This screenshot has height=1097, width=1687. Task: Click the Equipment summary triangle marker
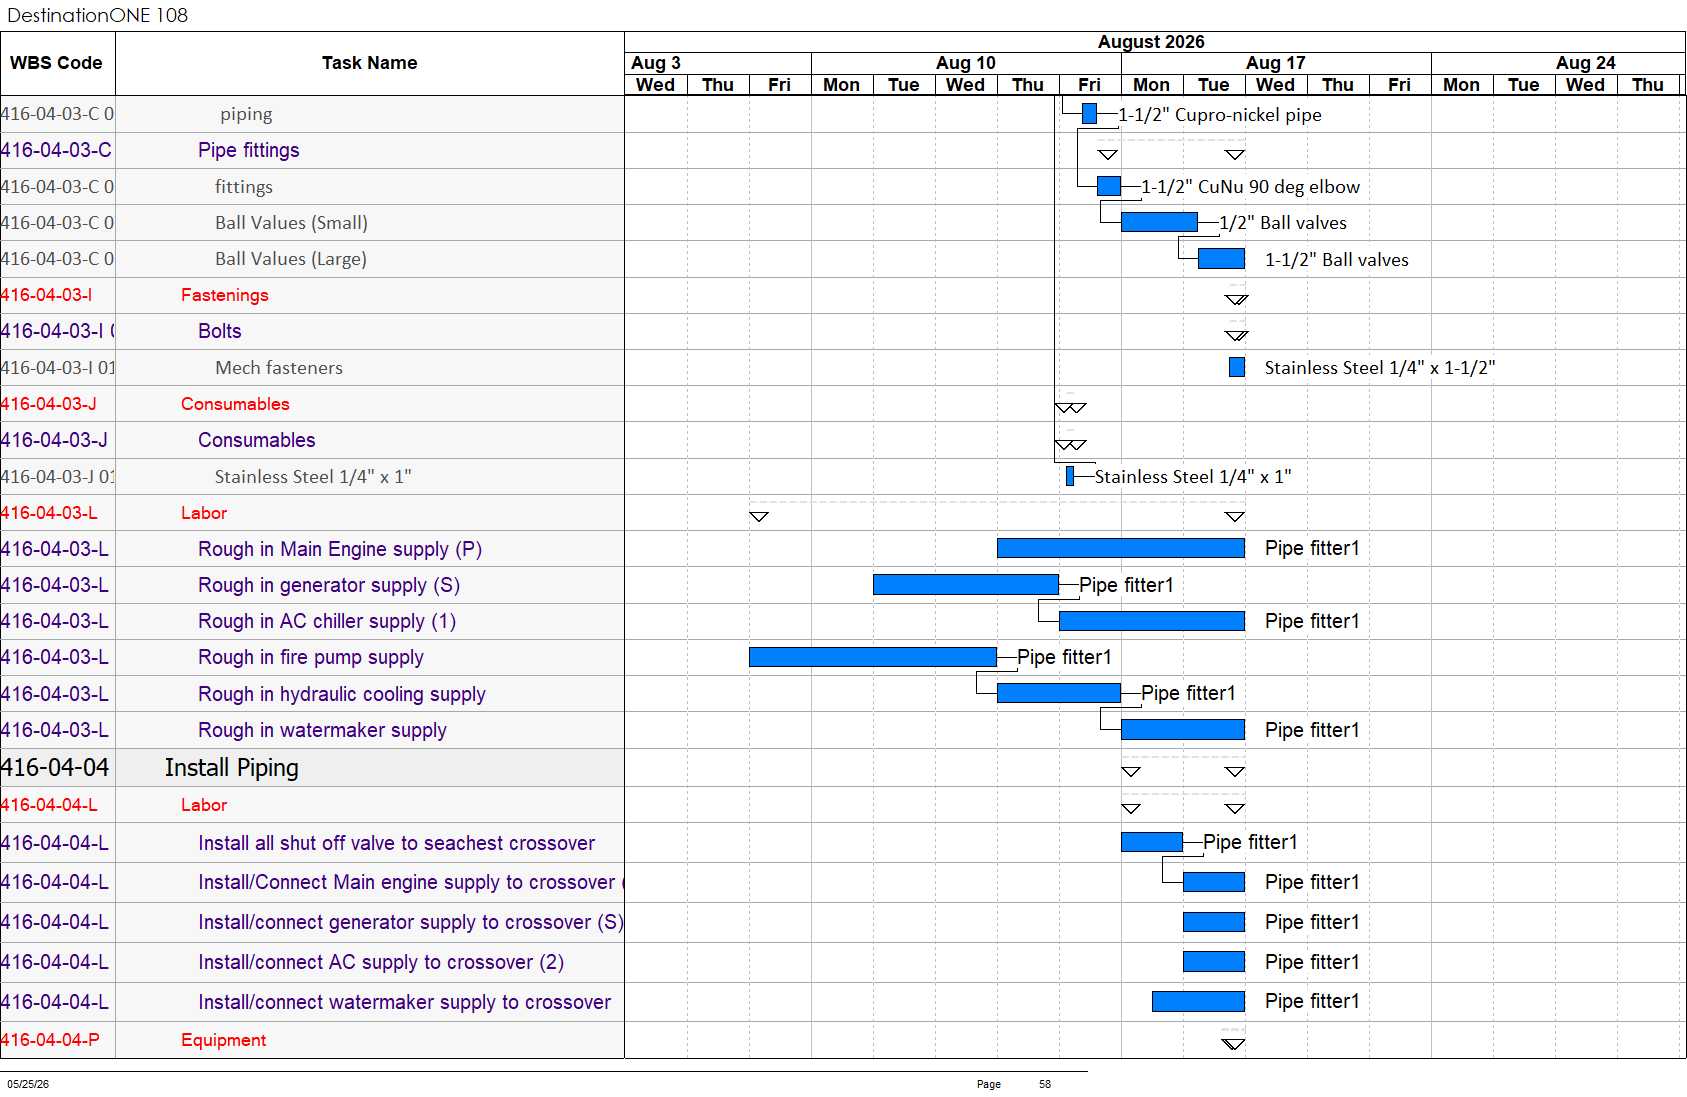tap(1234, 1043)
